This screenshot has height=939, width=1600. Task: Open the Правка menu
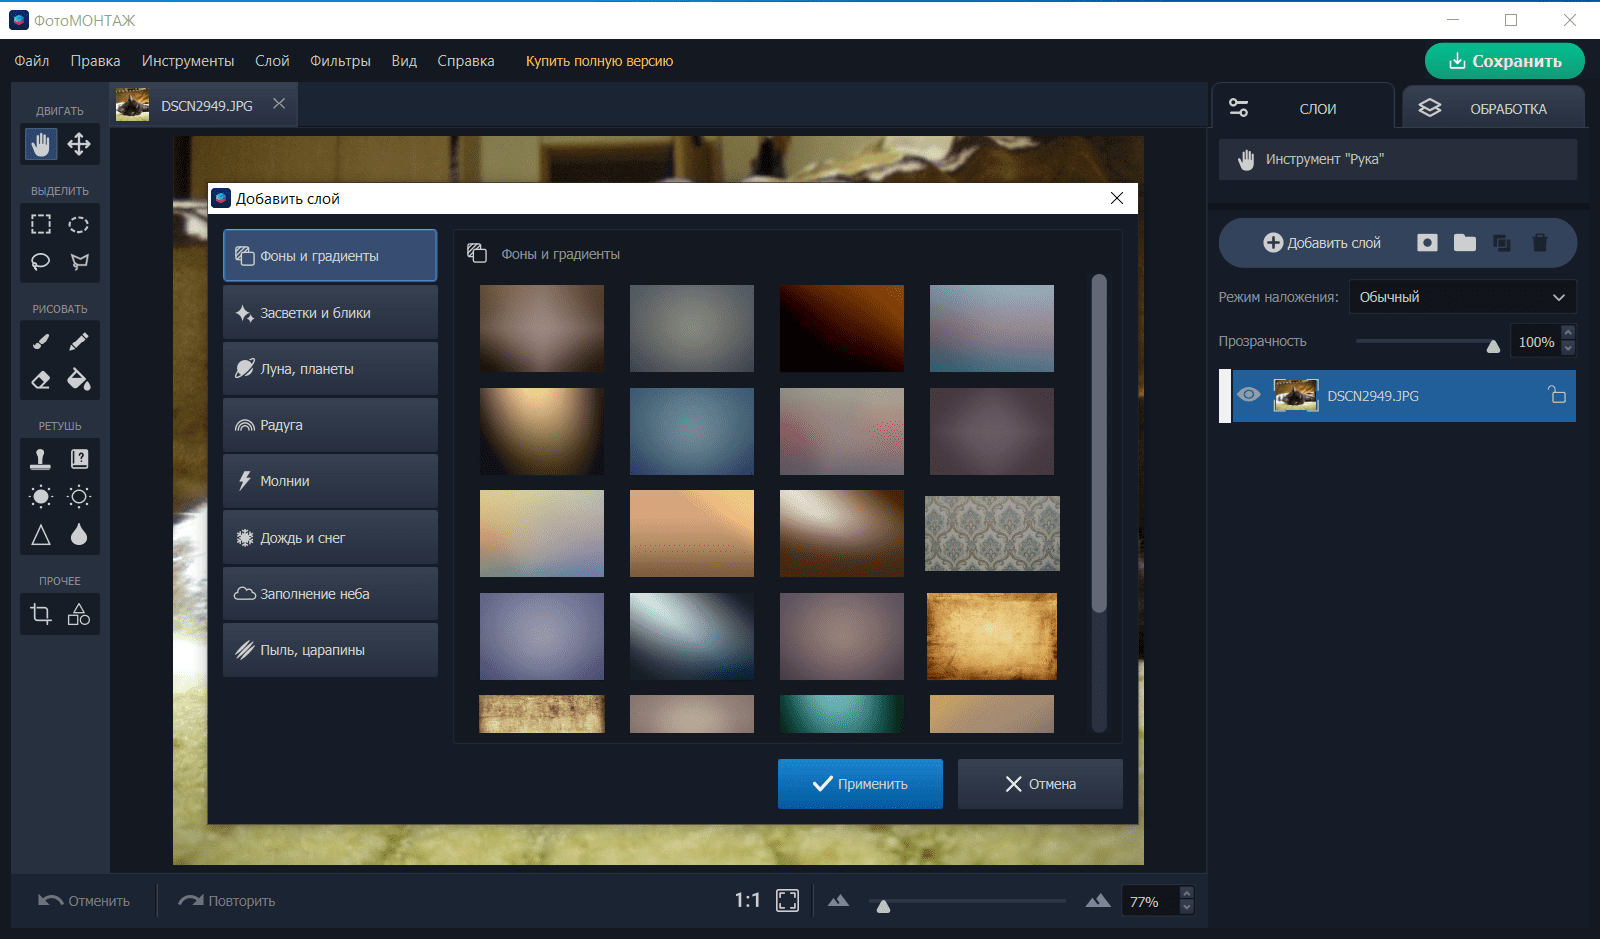pos(95,61)
